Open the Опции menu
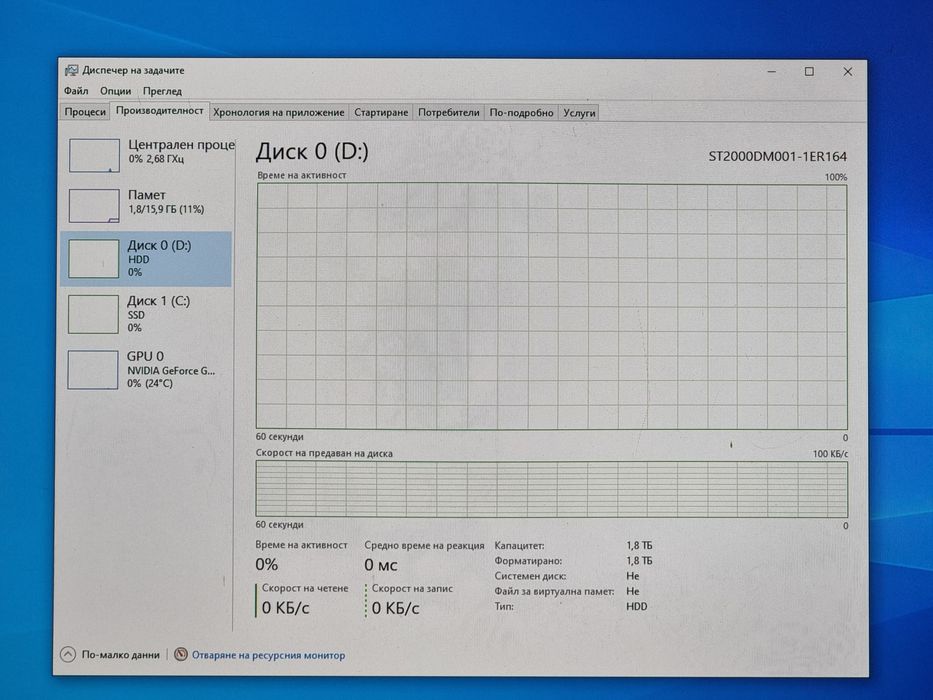The width and height of the screenshot is (933, 700). pos(115,91)
